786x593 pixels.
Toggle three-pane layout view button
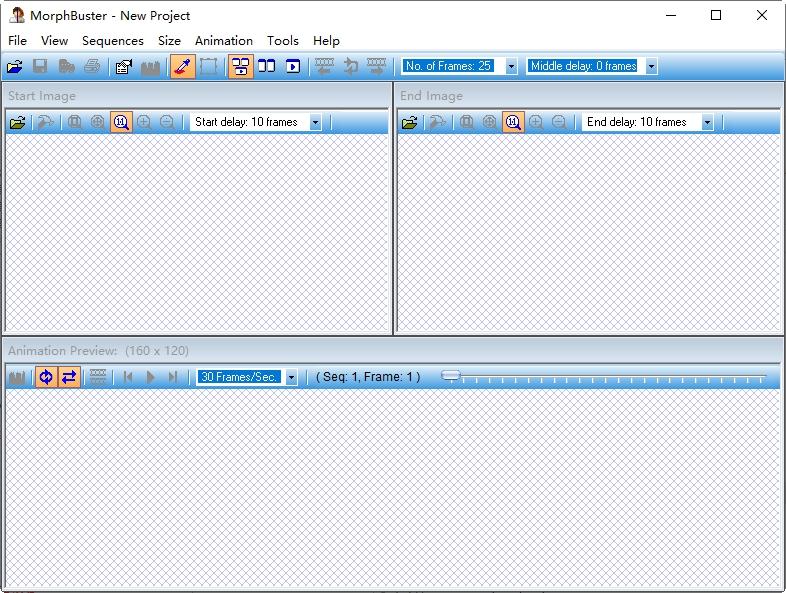[241, 66]
